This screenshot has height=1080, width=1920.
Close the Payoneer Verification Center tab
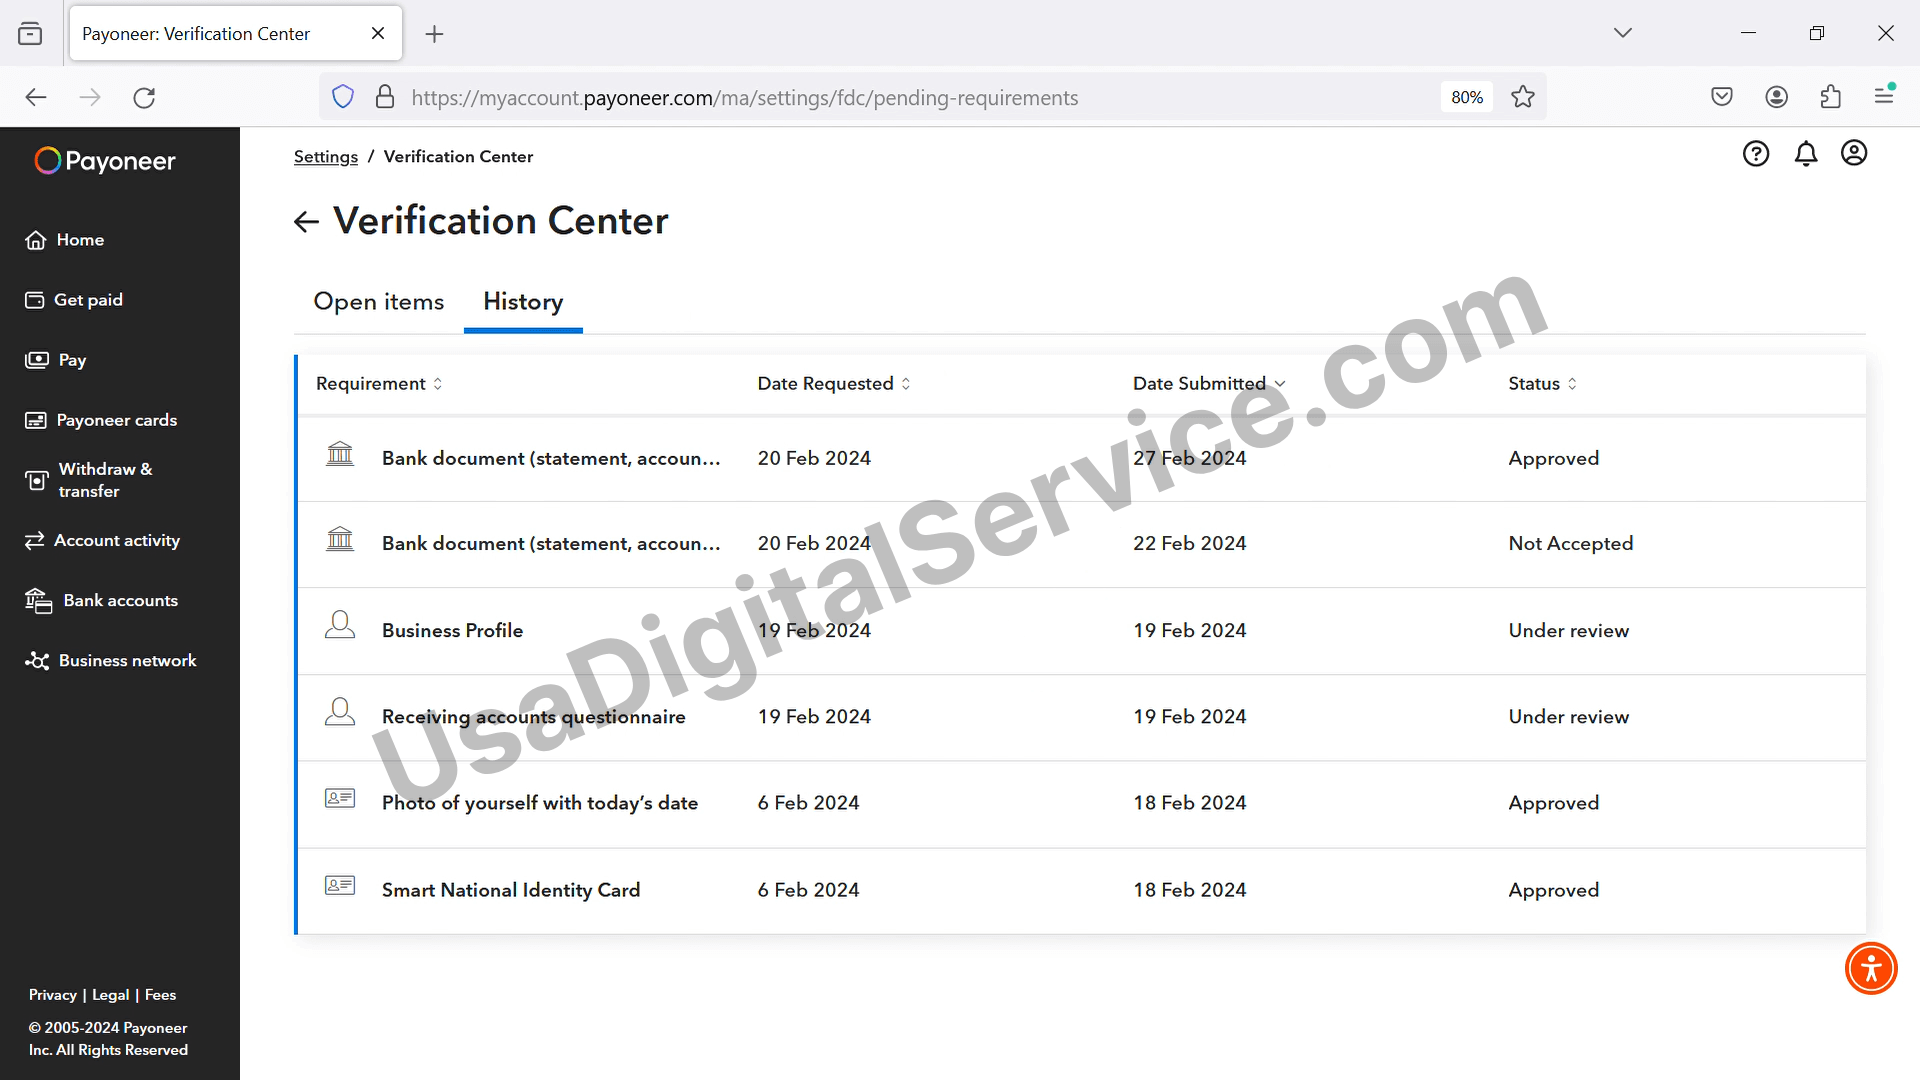coord(378,33)
